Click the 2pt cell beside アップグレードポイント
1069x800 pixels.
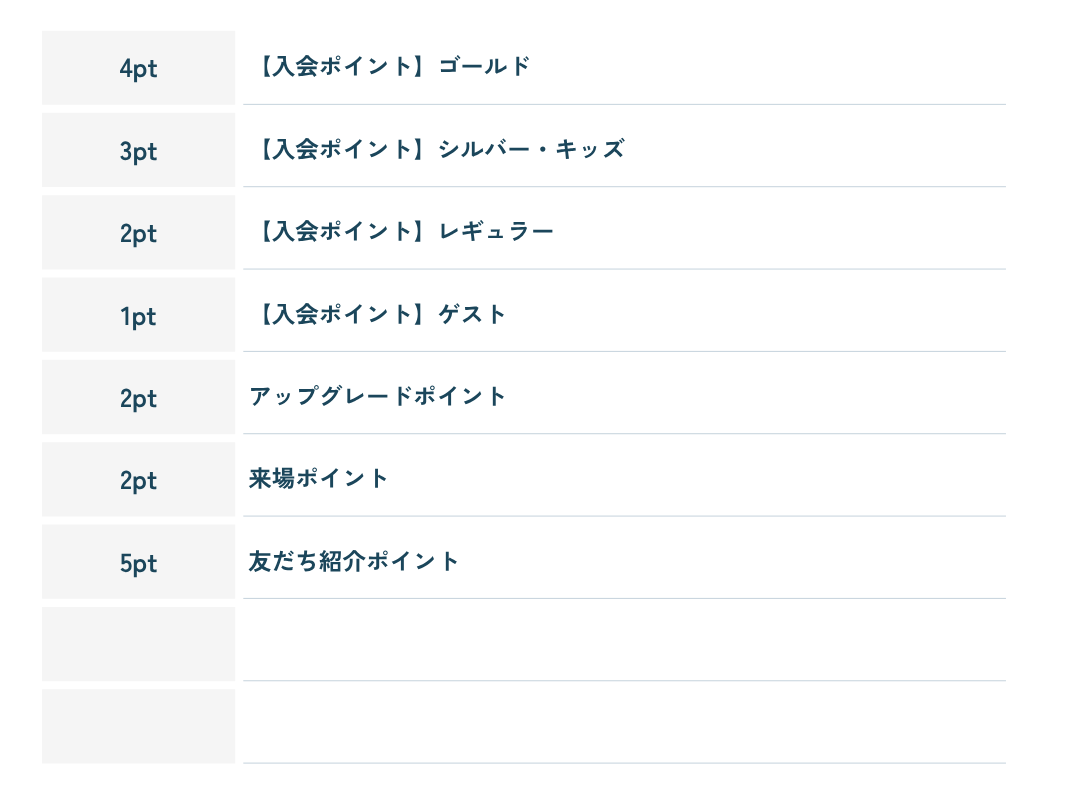(x=138, y=398)
